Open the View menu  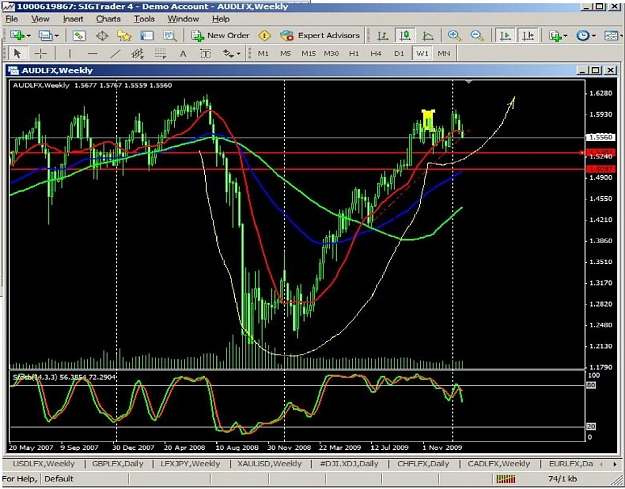click(x=40, y=19)
